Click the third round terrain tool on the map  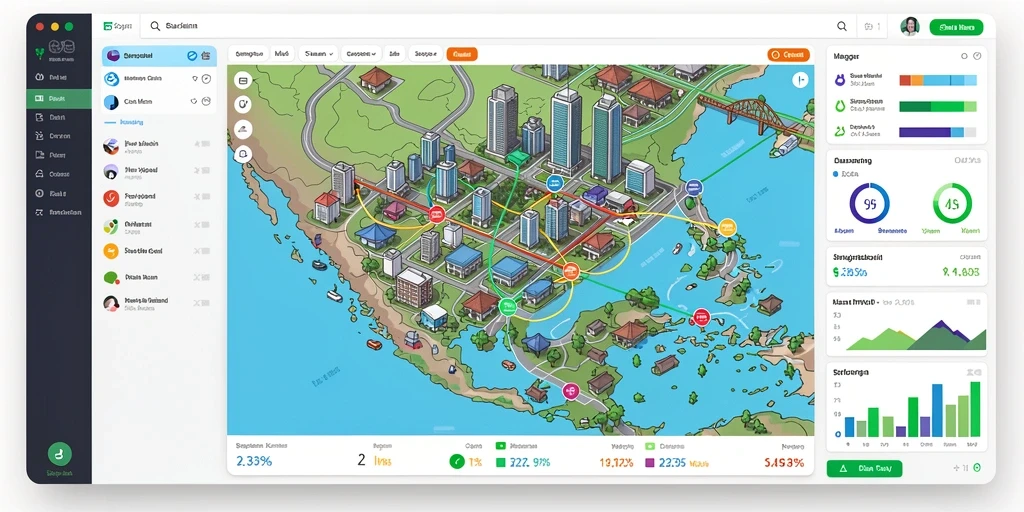pos(243,129)
